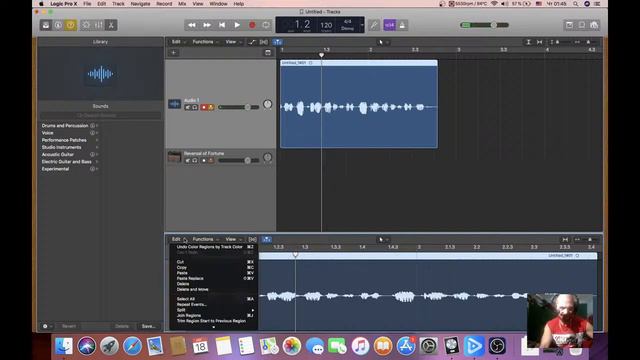The height and width of the screenshot is (360, 640).
Task: Click the Reversal of Fortune track icon
Action: point(174,157)
